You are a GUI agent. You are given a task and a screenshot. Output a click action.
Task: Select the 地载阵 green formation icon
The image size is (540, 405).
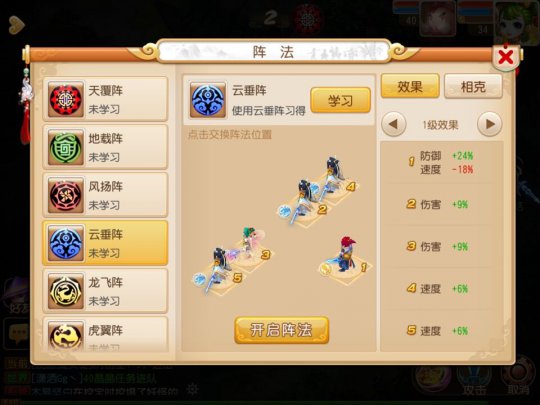point(65,147)
